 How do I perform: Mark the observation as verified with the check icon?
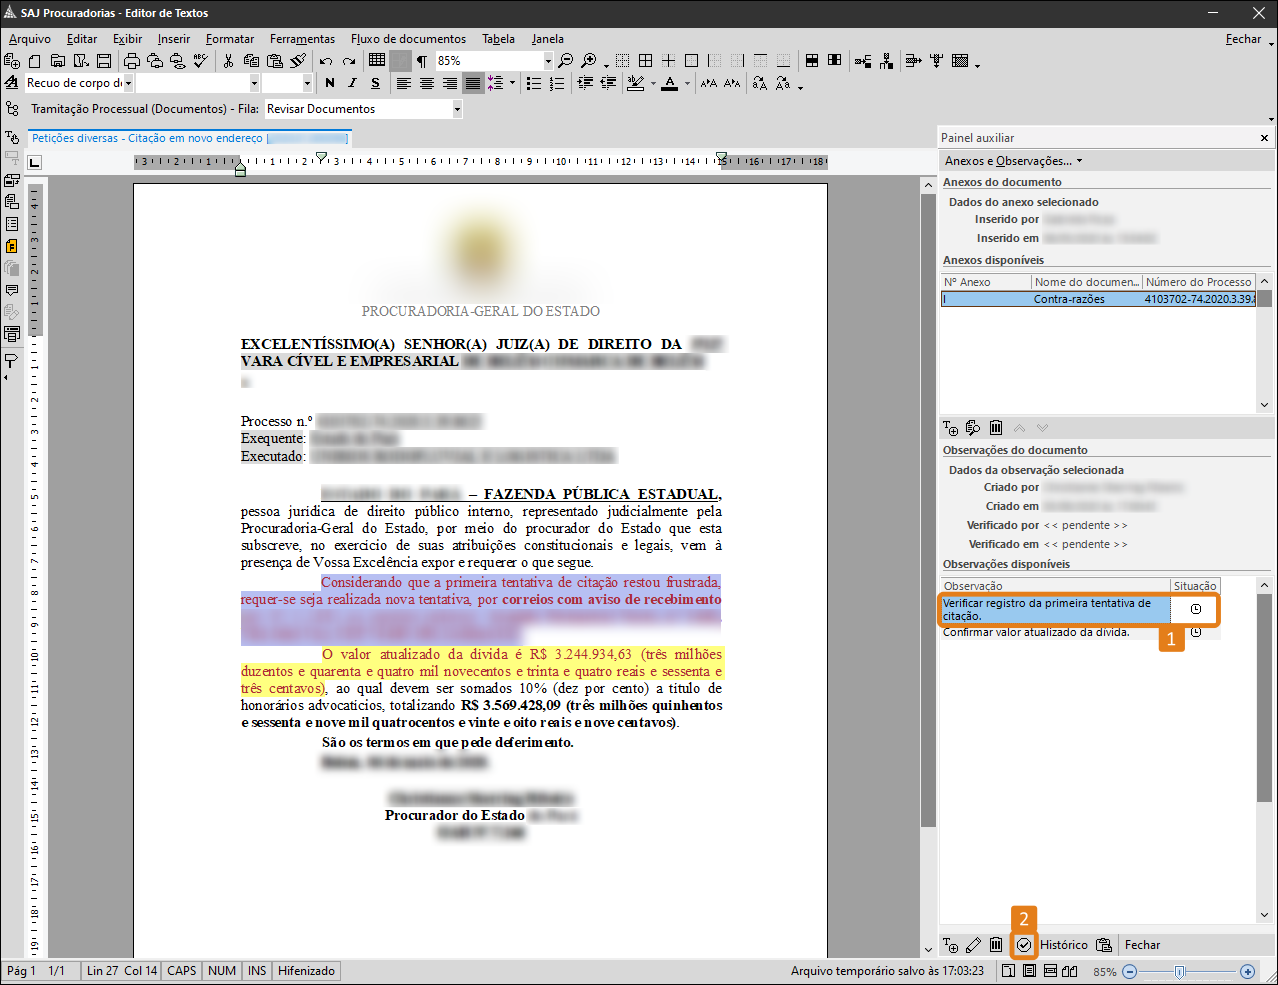[x=1023, y=945]
